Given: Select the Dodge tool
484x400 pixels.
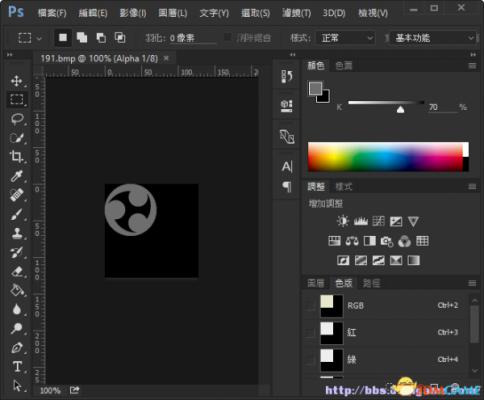Looking at the screenshot, I should pos(16,328).
